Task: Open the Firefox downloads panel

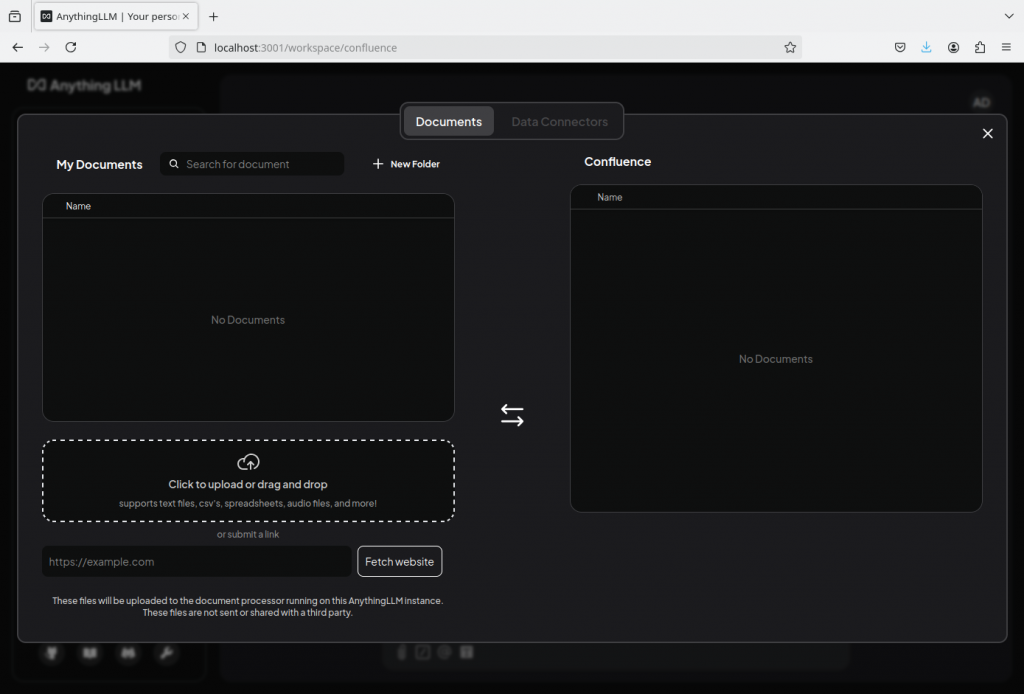Action: 927,47
